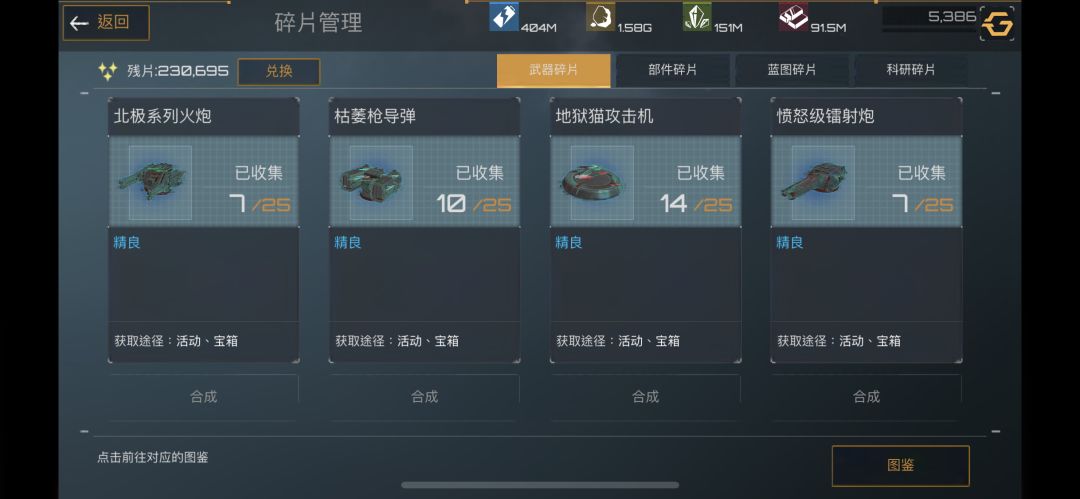Click the blue metal resource icon

(504, 17)
